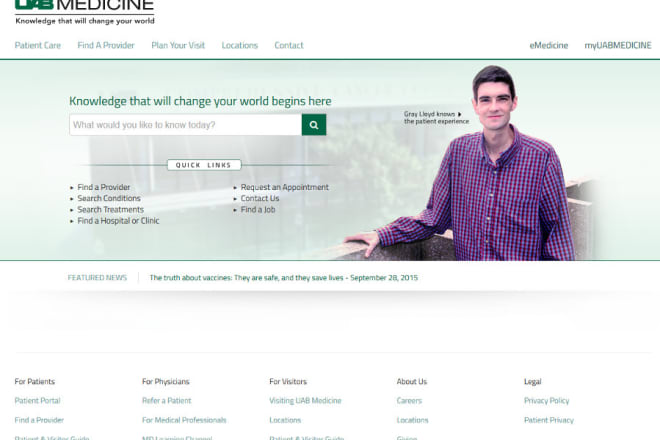Image resolution: width=660 pixels, height=440 pixels.
Task: Open the Find A Provider nav item
Action: pos(106,45)
